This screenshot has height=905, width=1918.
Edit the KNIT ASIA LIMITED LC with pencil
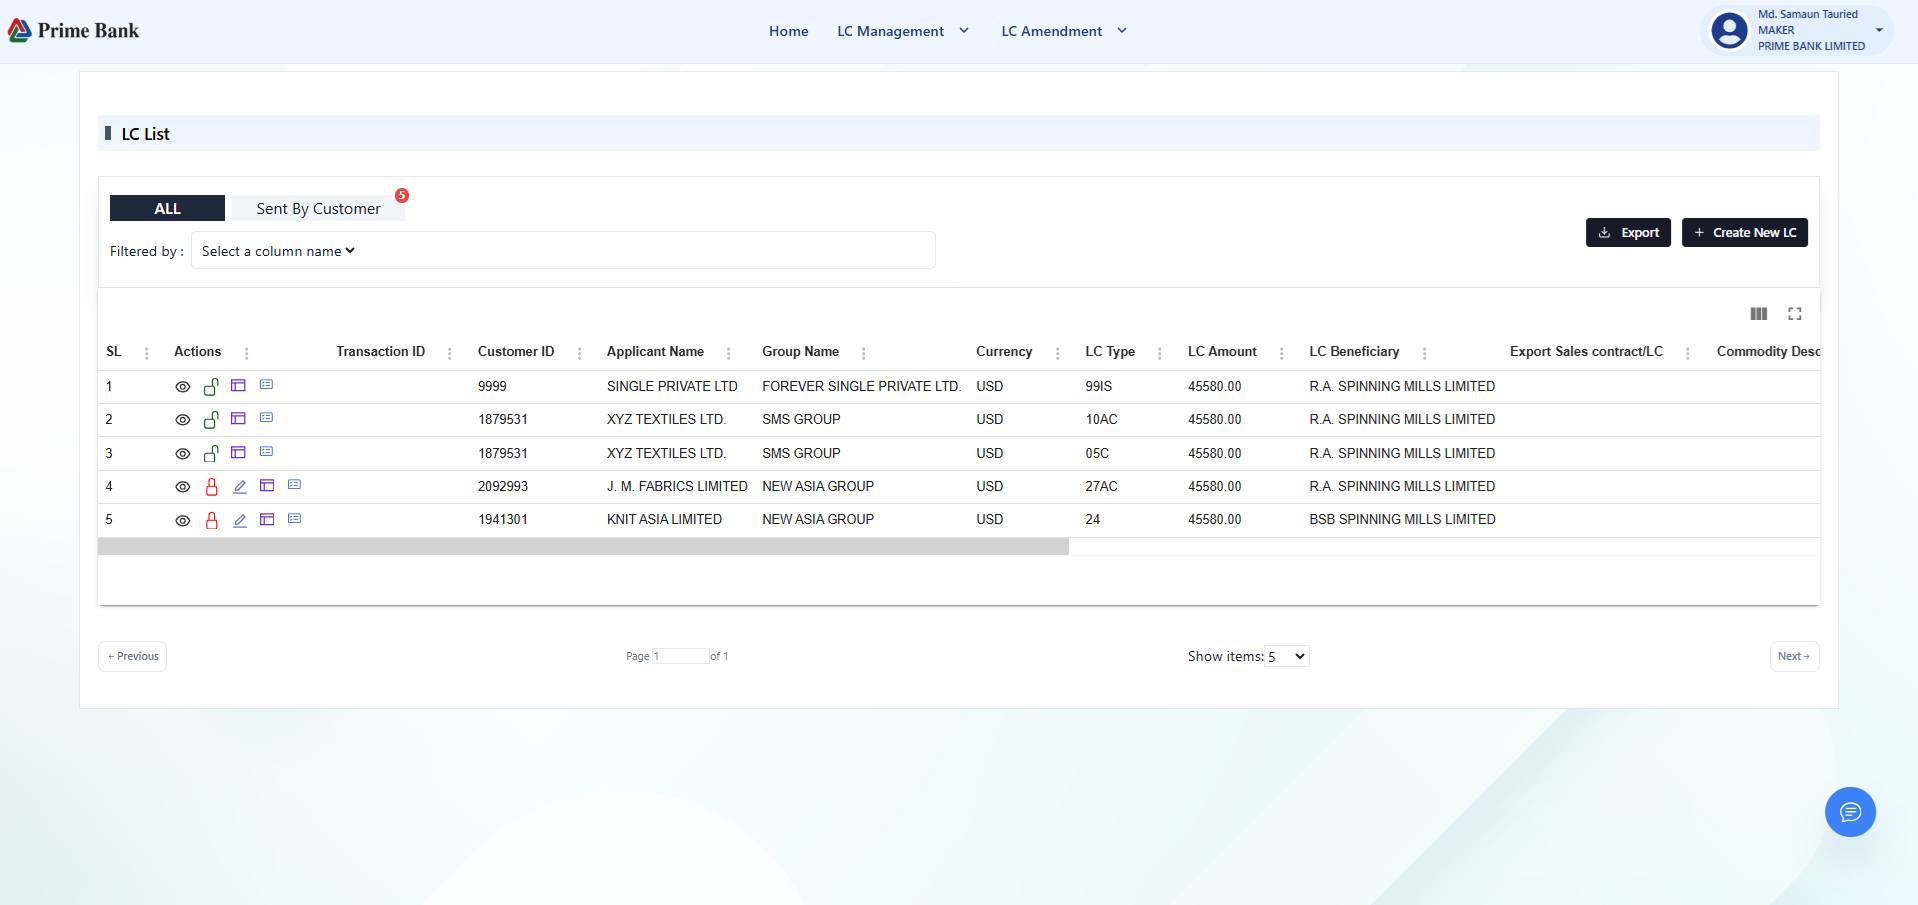[x=240, y=521]
